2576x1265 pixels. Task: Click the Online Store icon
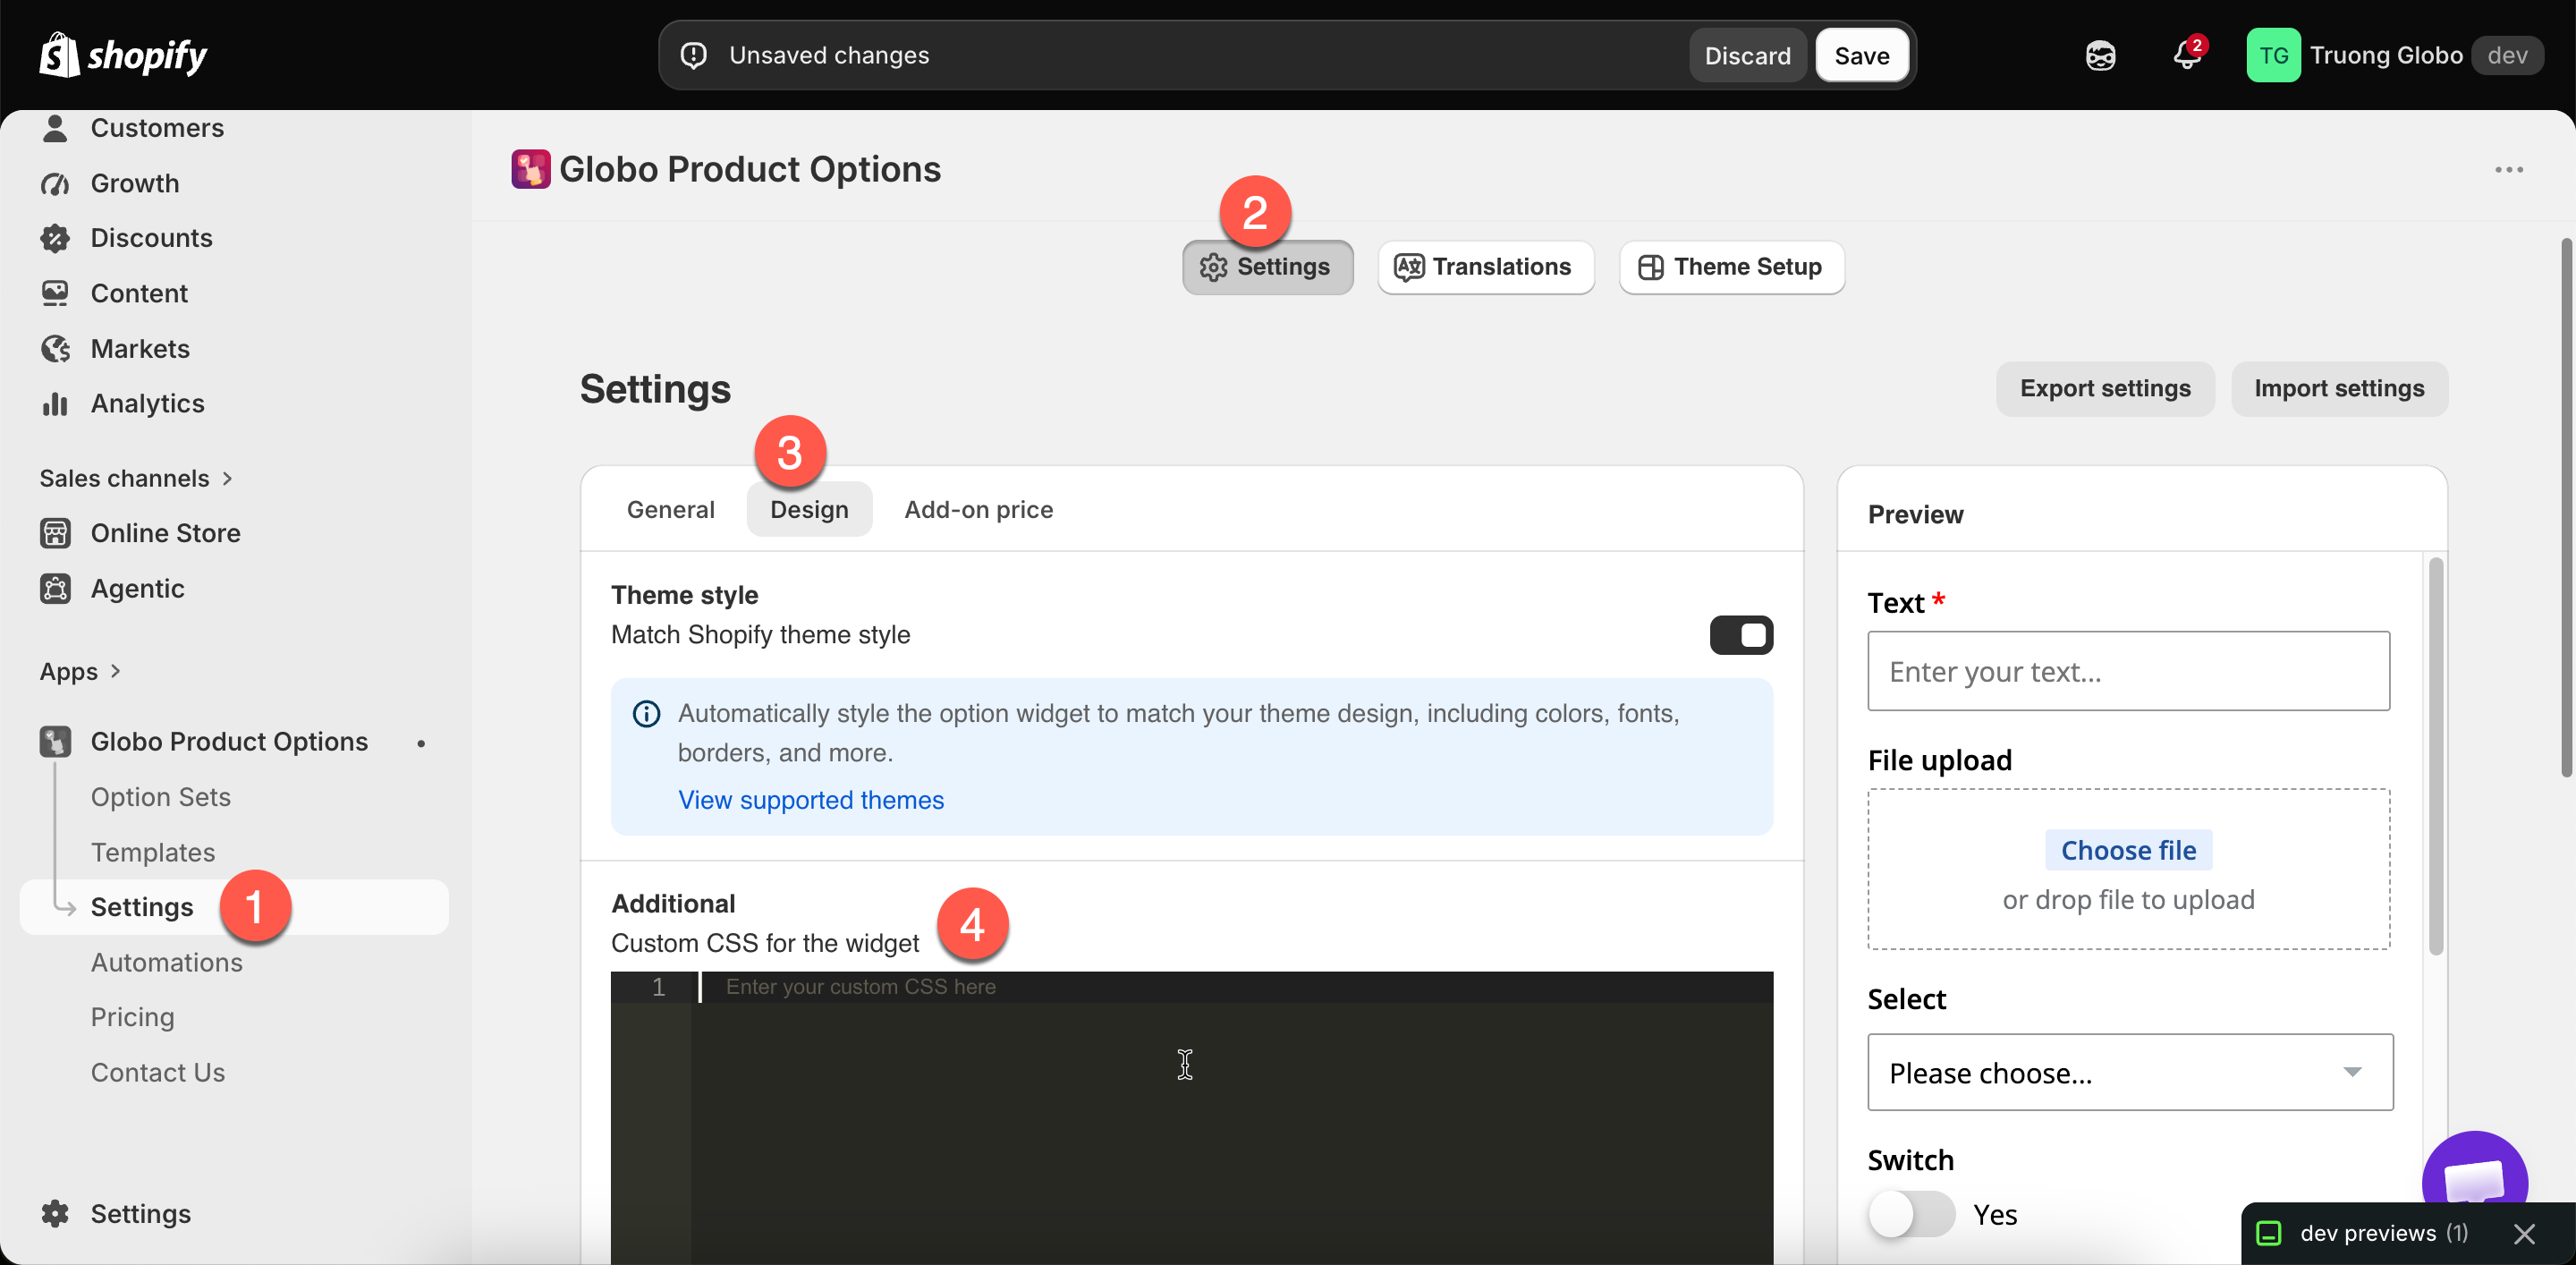tap(55, 533)
